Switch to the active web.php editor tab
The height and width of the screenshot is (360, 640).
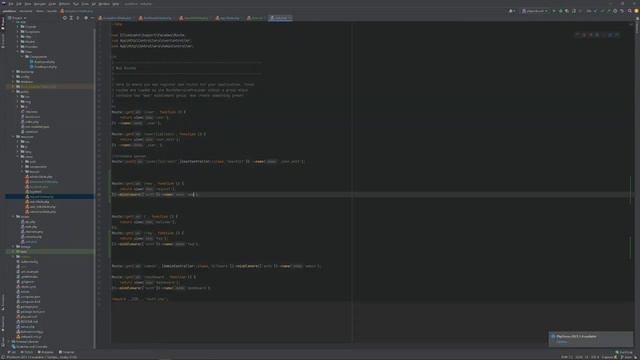pyautogui.click(x=280, y=18)
